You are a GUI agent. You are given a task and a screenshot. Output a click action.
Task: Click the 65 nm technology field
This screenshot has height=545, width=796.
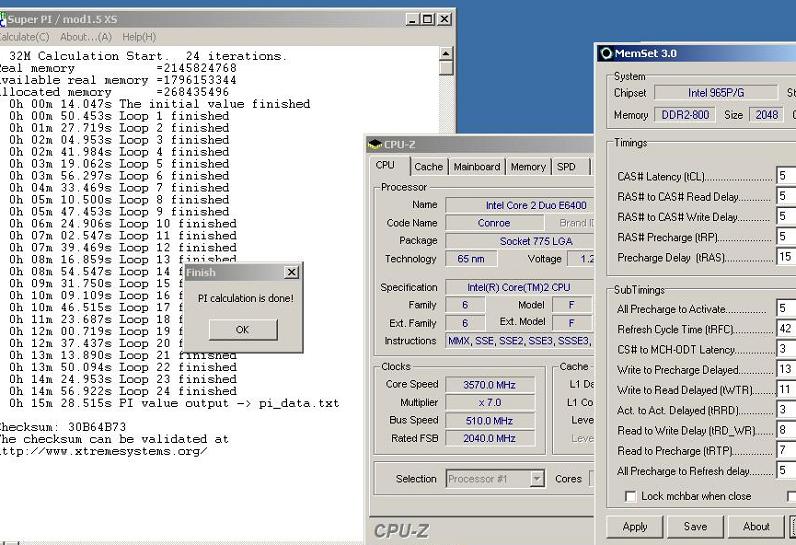471,259
